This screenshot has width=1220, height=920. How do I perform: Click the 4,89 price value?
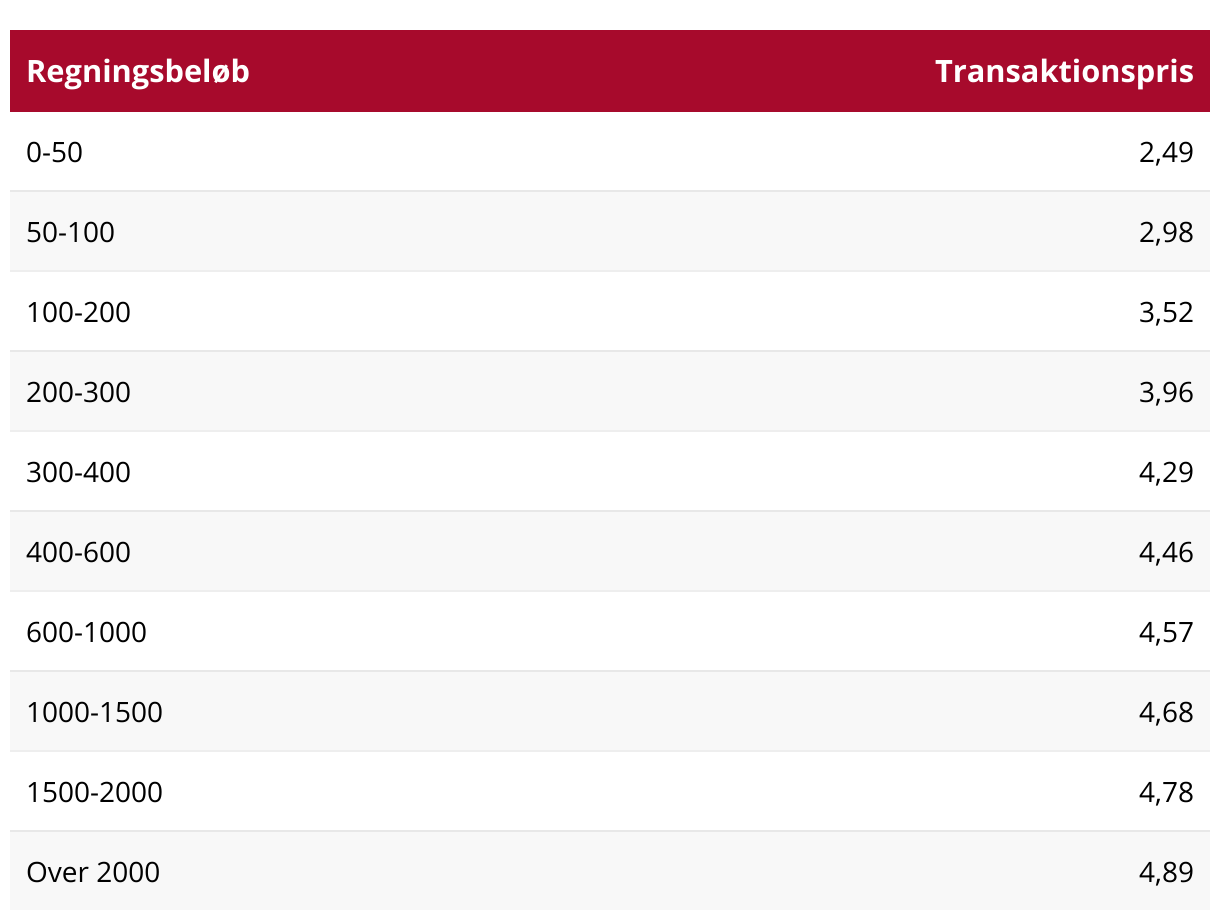pyautogui.click(x=1166, y=872)
